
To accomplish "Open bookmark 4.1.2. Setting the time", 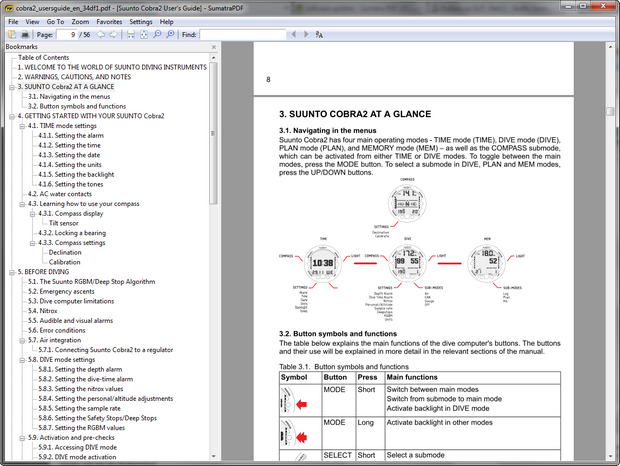I will tap(70, 145).
